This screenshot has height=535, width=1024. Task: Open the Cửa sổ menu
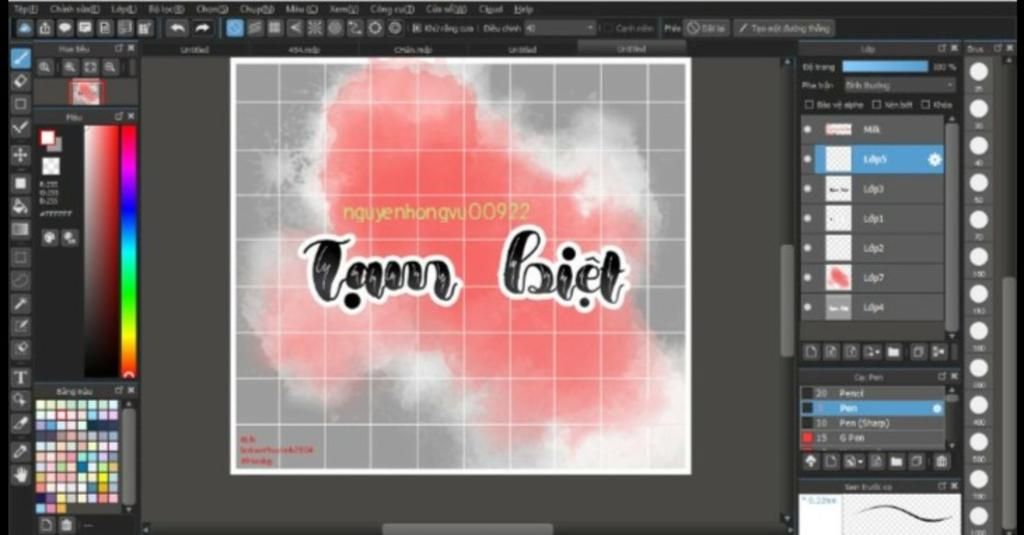click(446, 9)
